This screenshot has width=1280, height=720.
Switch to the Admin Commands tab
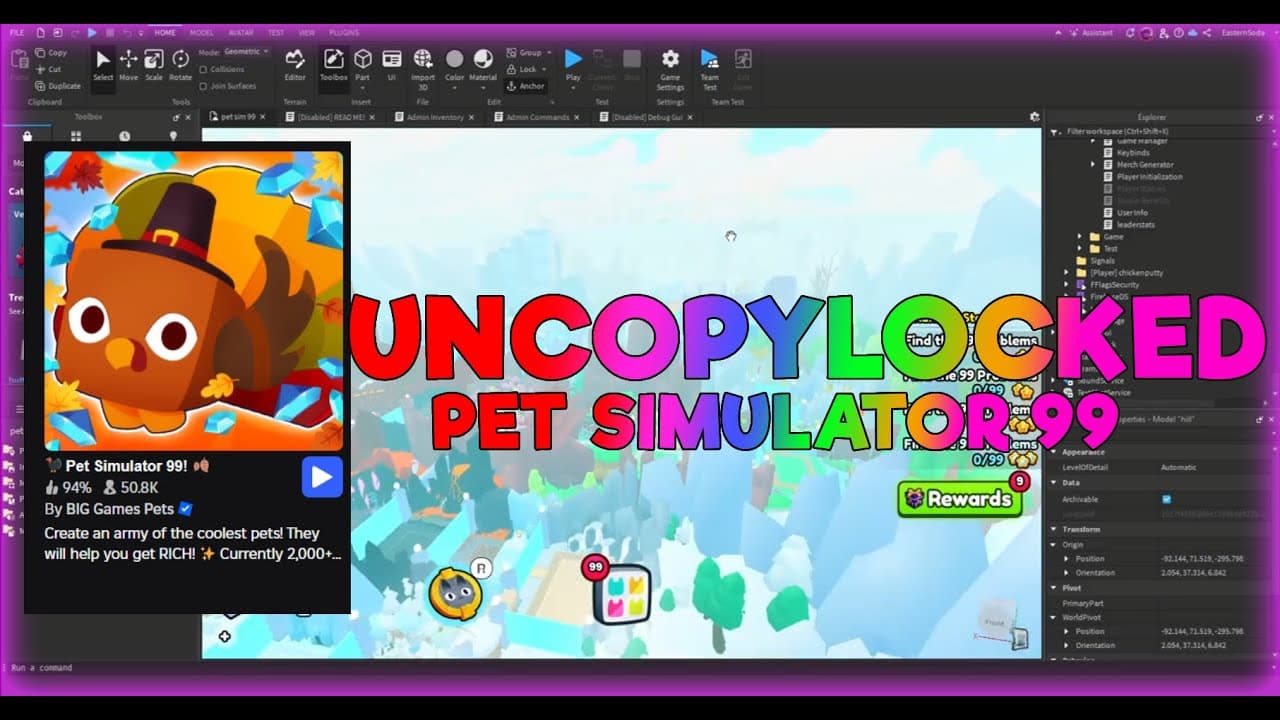(x=537, y=117)
